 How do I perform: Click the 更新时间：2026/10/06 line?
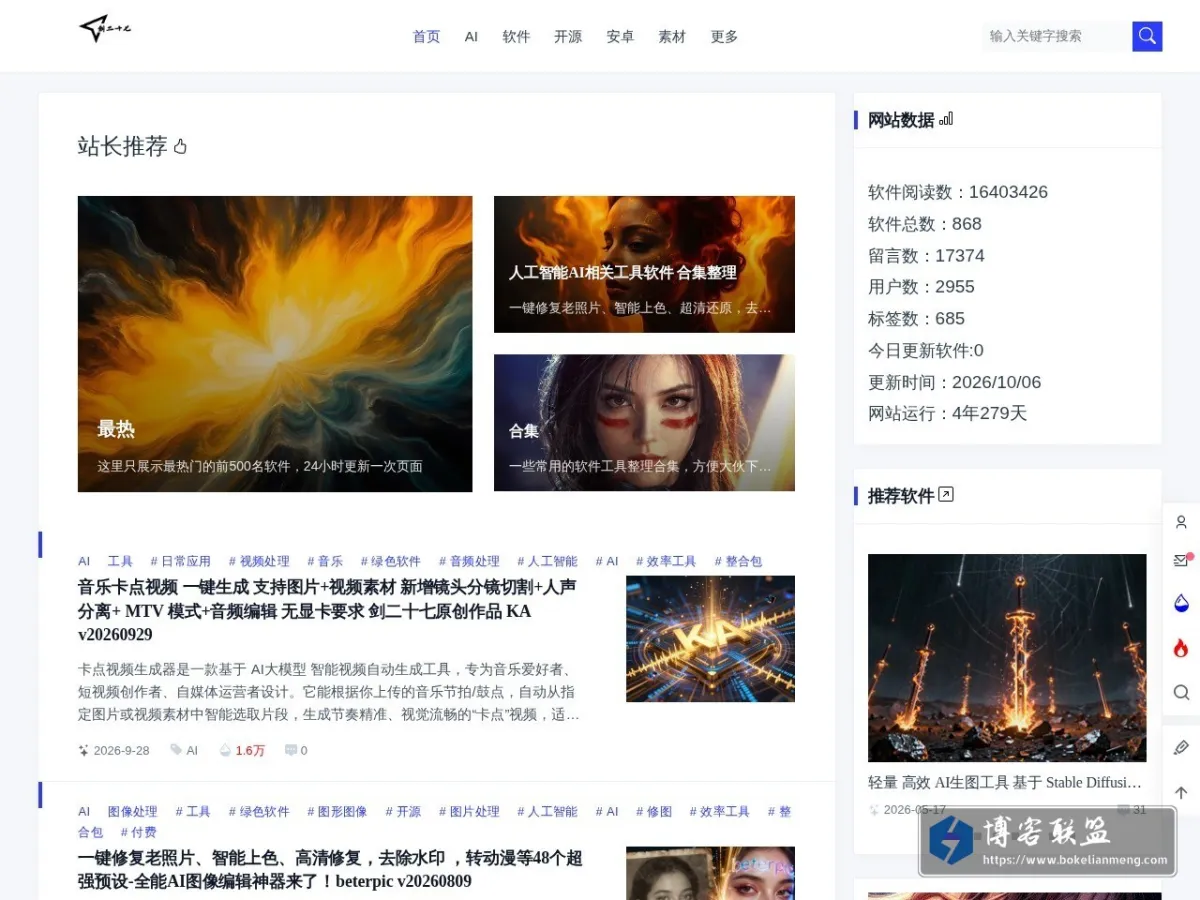[x=954, y=382]
